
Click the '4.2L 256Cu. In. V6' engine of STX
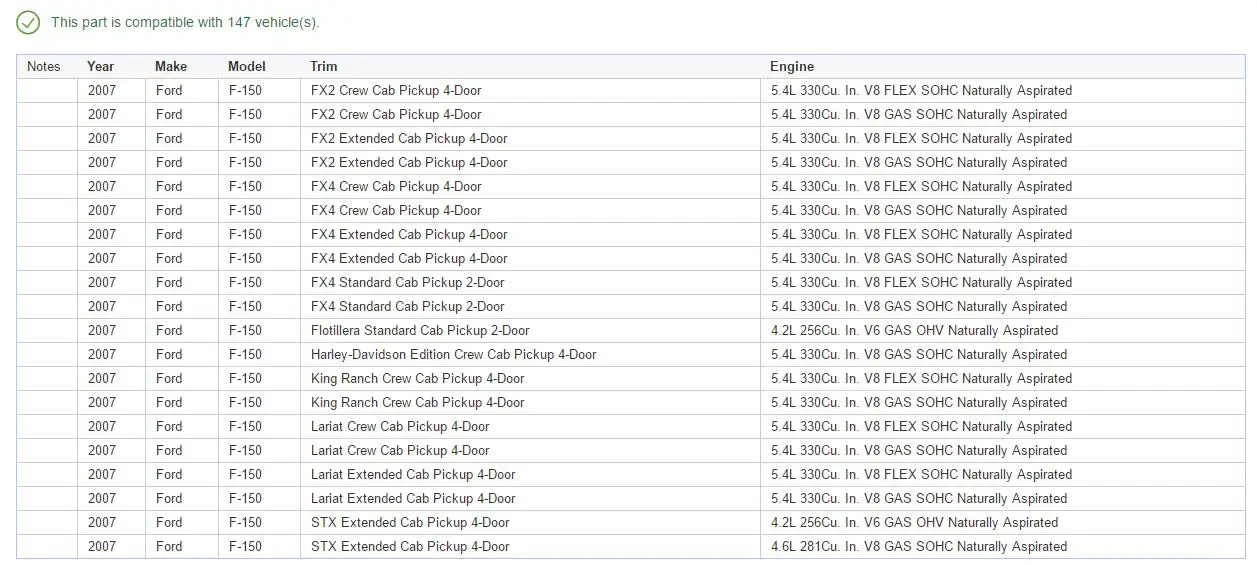click(914, 522)
